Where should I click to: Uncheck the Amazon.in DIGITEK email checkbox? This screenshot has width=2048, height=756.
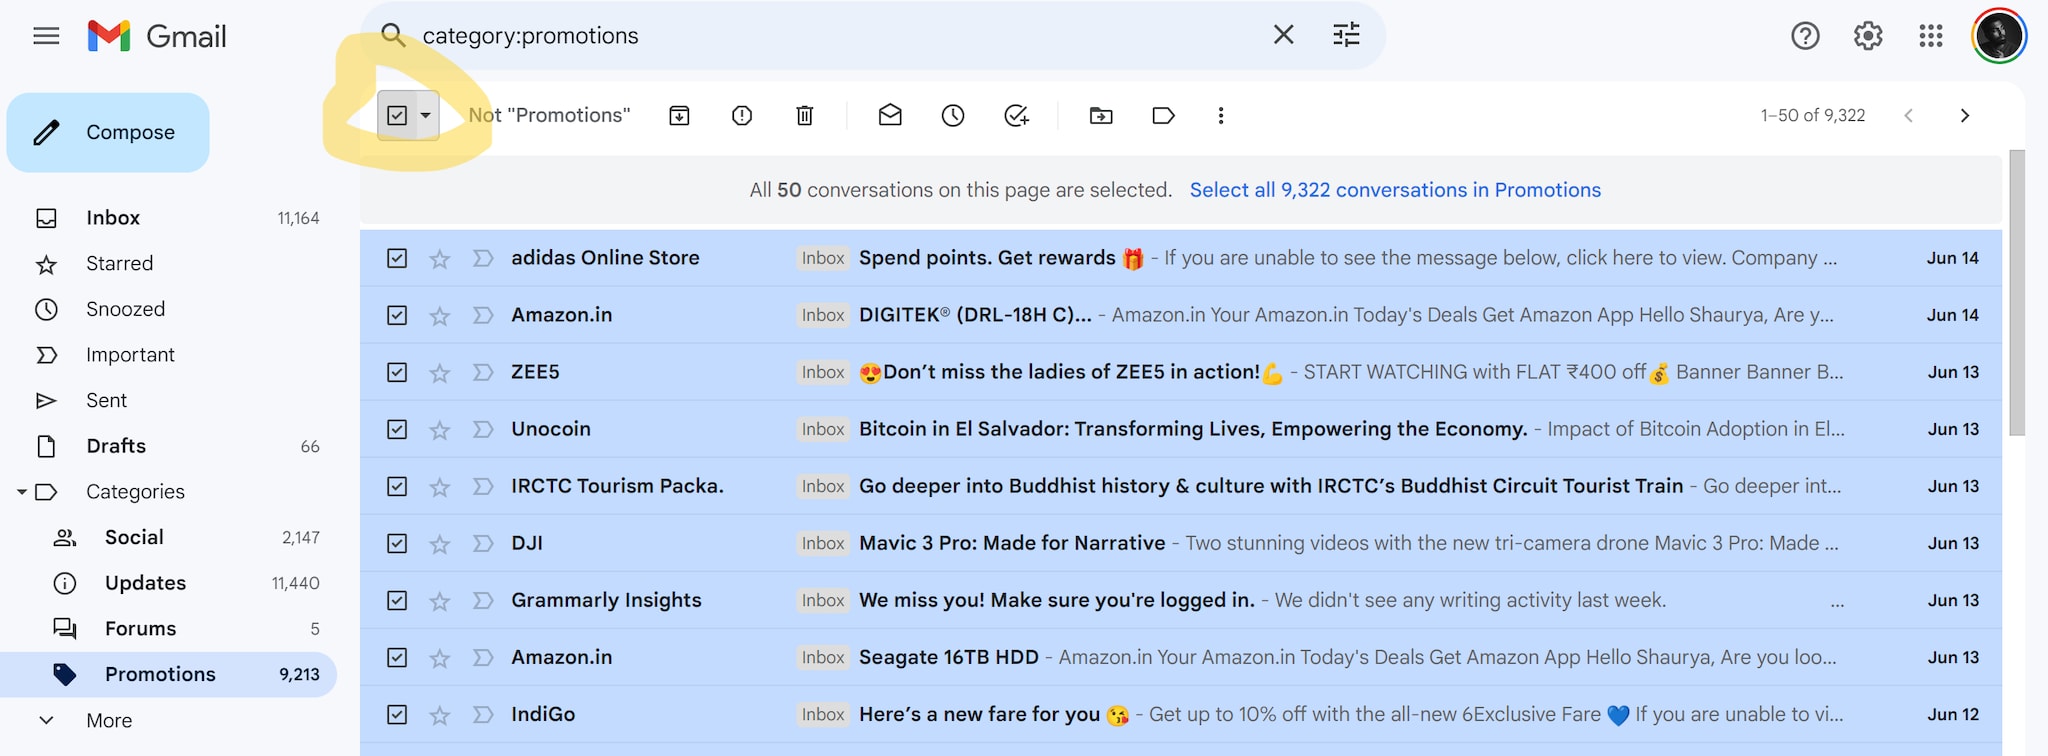[397, 315]
